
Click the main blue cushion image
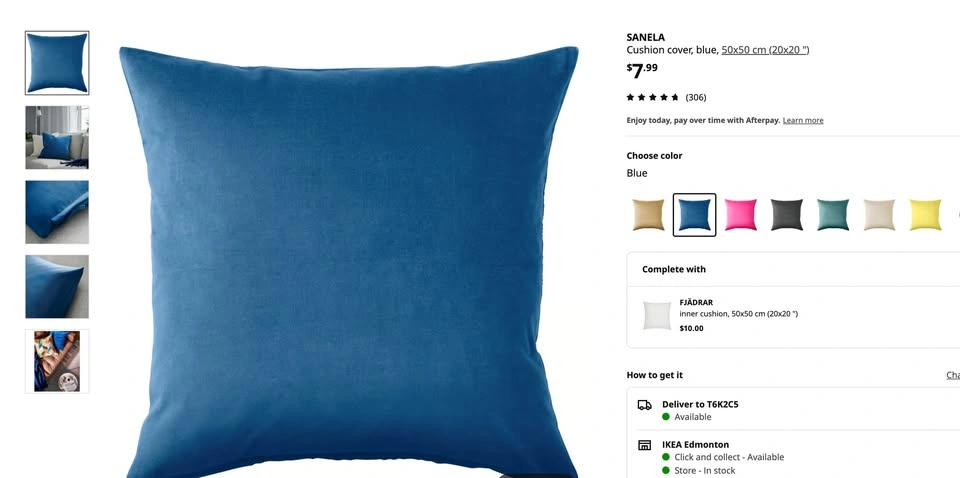pyautogui.click(x=349, y=262)
